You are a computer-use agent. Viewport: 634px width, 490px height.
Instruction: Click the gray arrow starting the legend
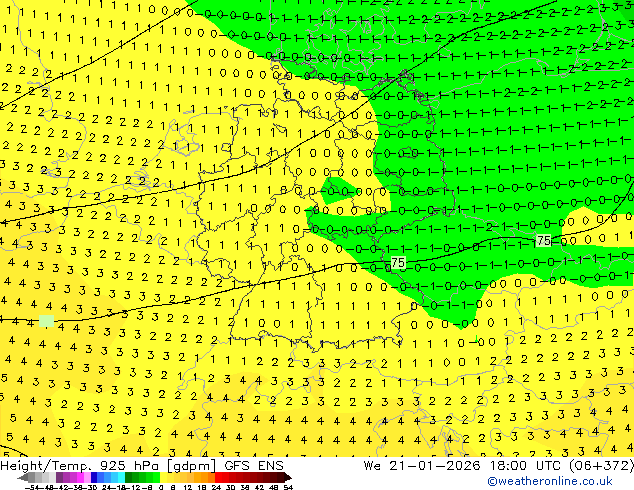click(23, 477)
